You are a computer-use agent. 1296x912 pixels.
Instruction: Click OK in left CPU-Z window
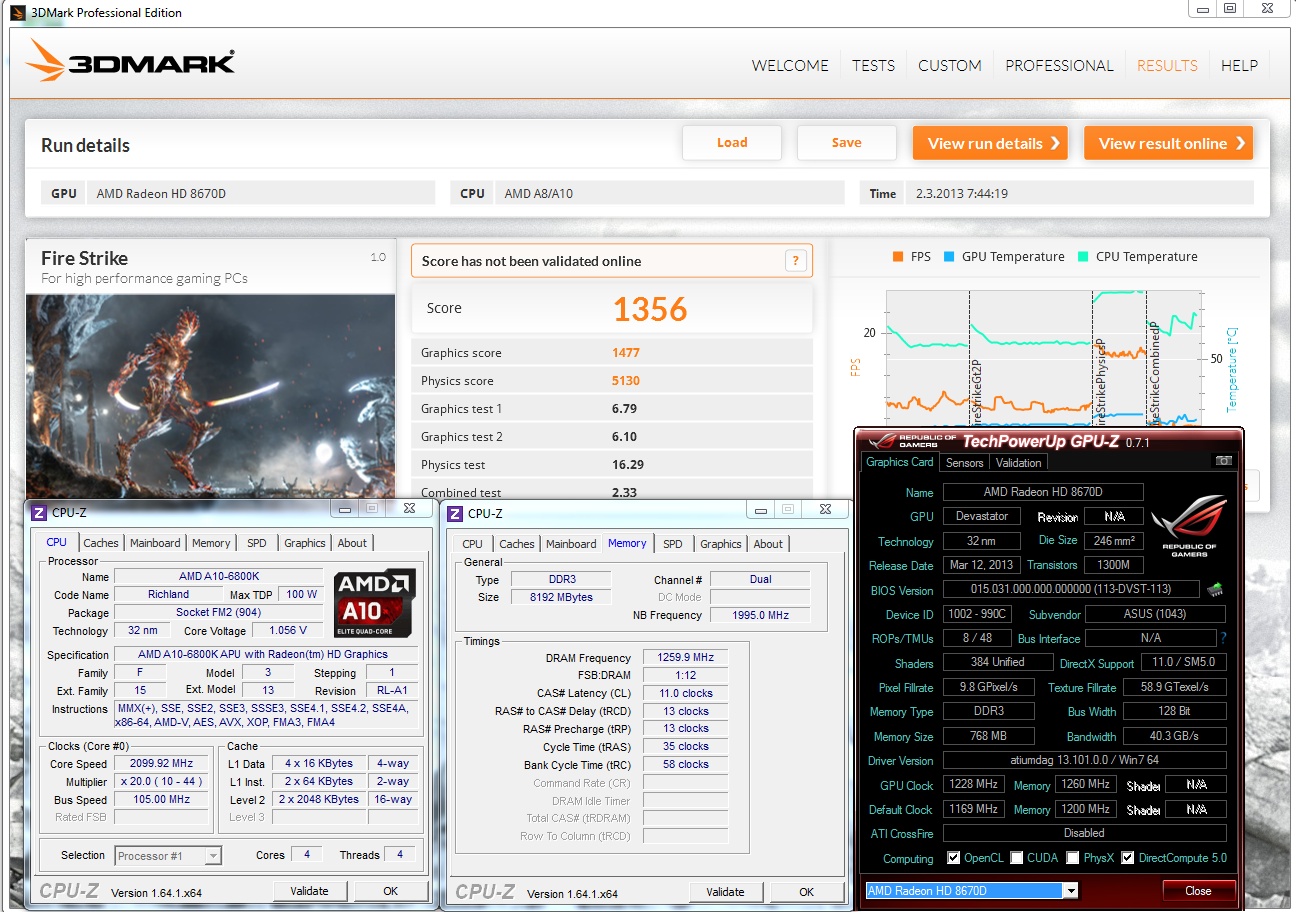coord(390,891)
